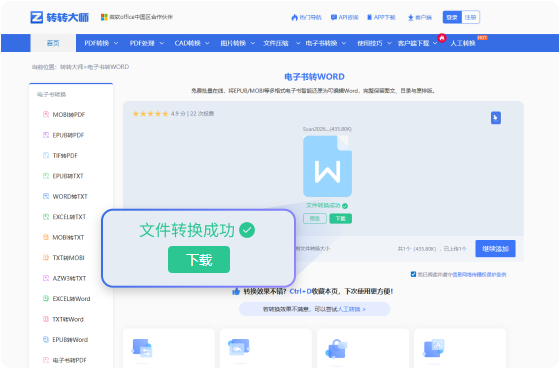Open API咨询 chat icon link

[345, 17]
